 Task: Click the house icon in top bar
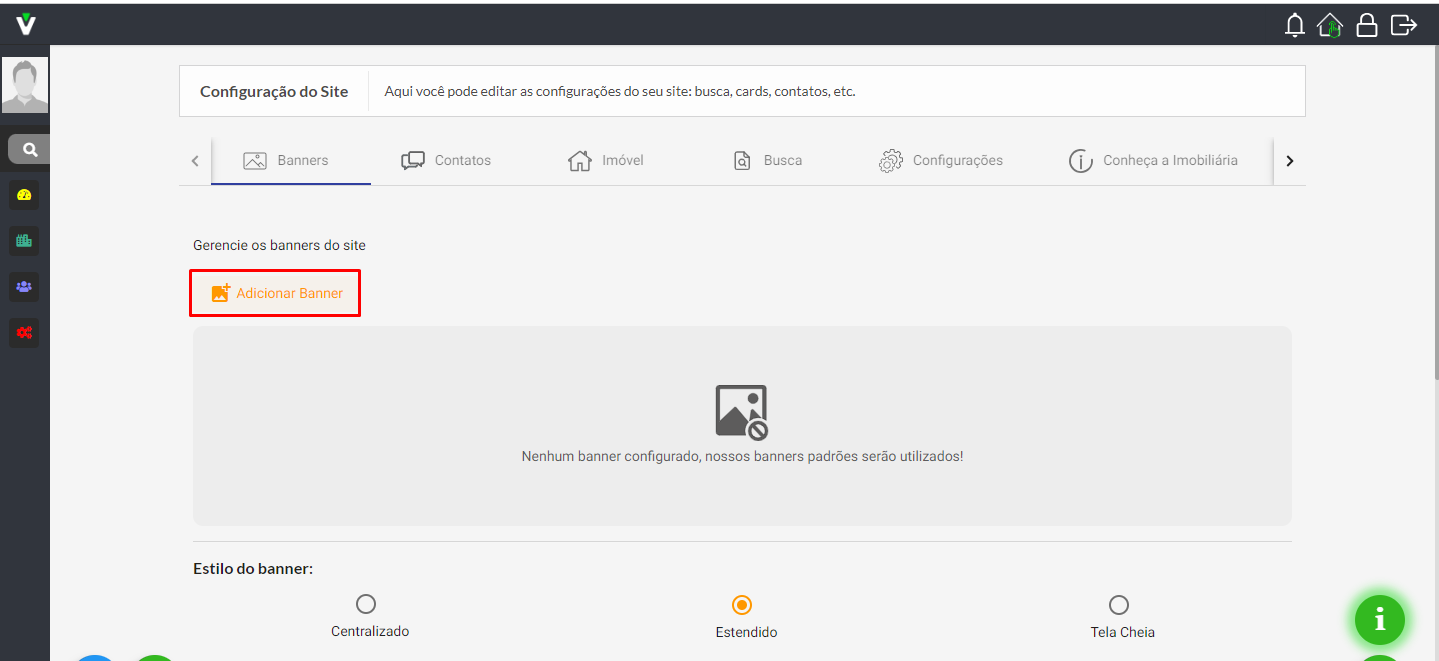pos(1329,25)
